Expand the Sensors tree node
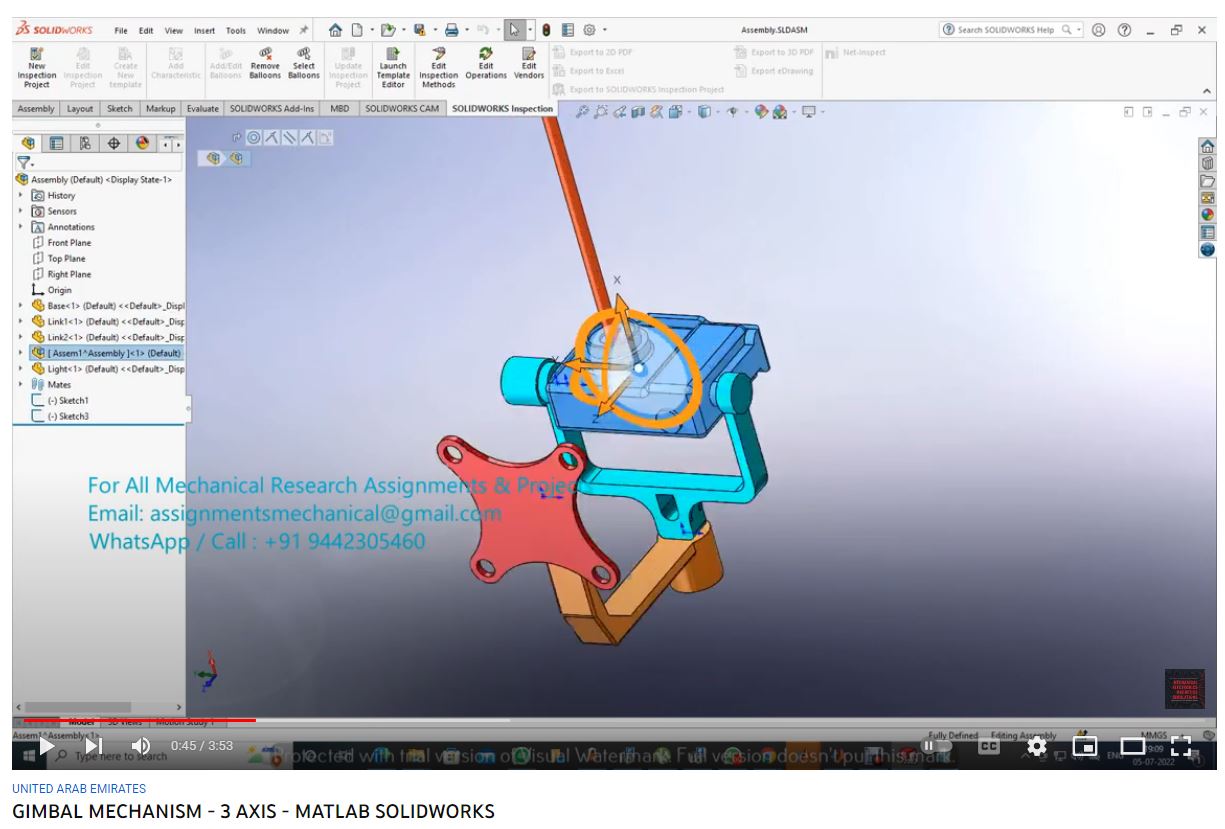This screenshot has height=829, width=1225. (20, 211)
